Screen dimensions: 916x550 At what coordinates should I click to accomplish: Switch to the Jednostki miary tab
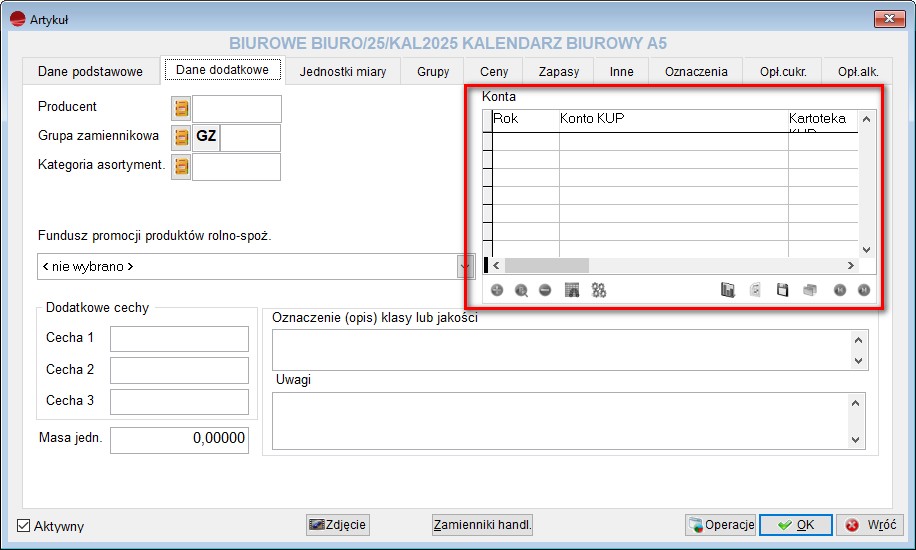coord(344,71)
